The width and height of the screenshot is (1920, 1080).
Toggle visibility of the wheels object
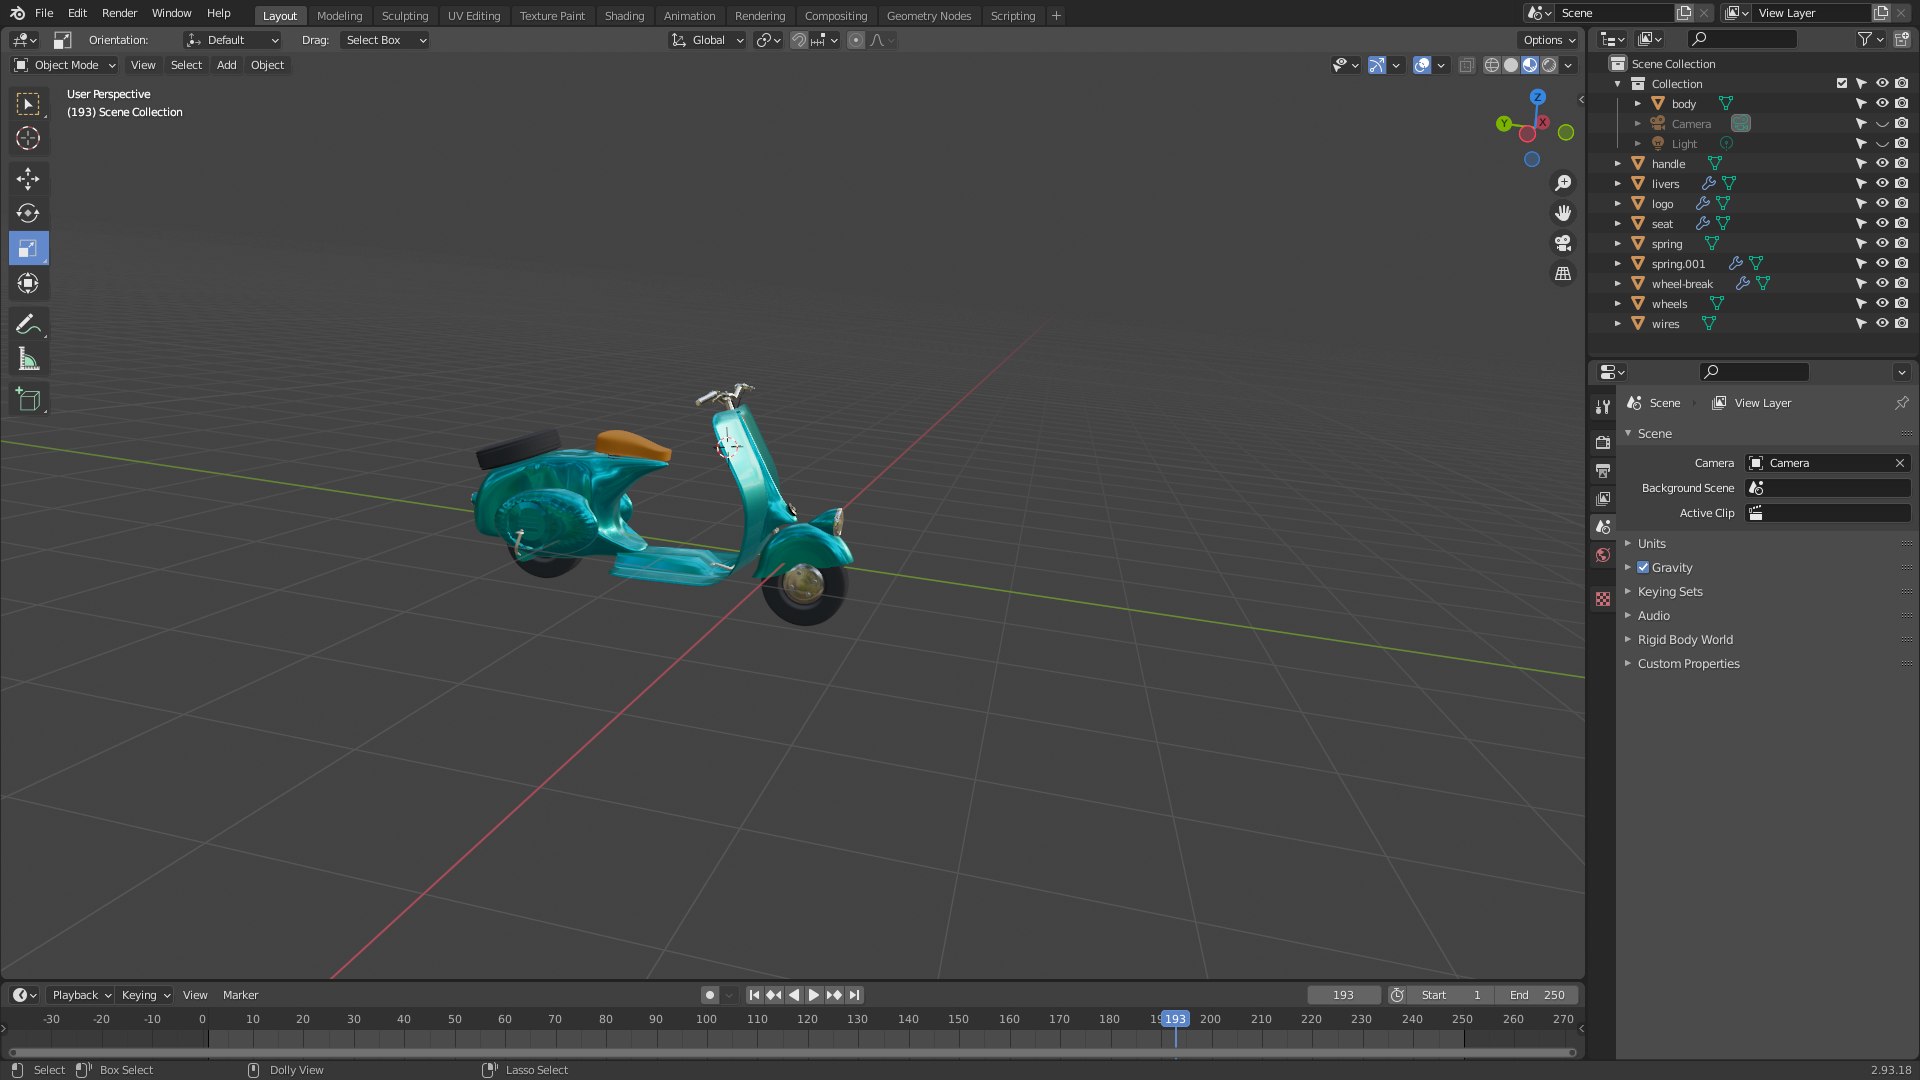coord(1881,303)
